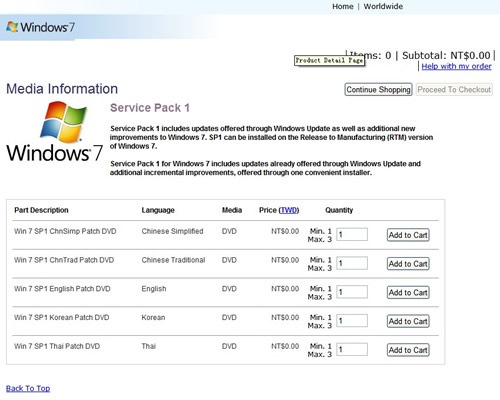The image size is (500, 400).
Task: Add Thai Patch DVD to cart
Action: [408, 350]
